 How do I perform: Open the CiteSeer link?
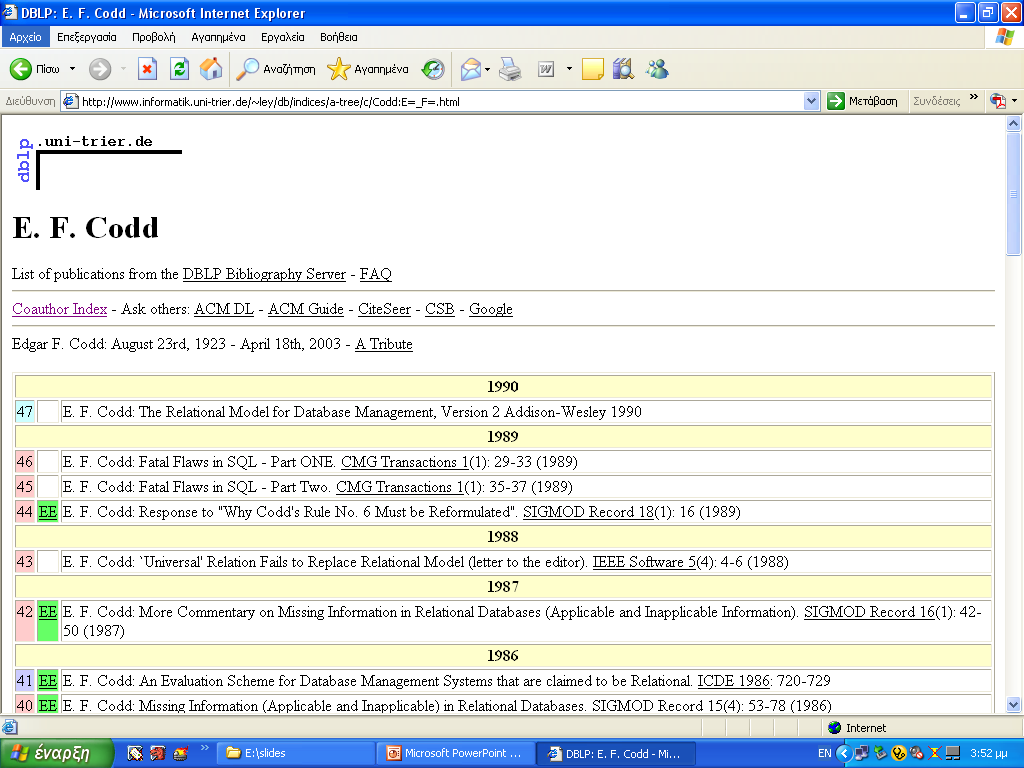(x=384, y=309)
